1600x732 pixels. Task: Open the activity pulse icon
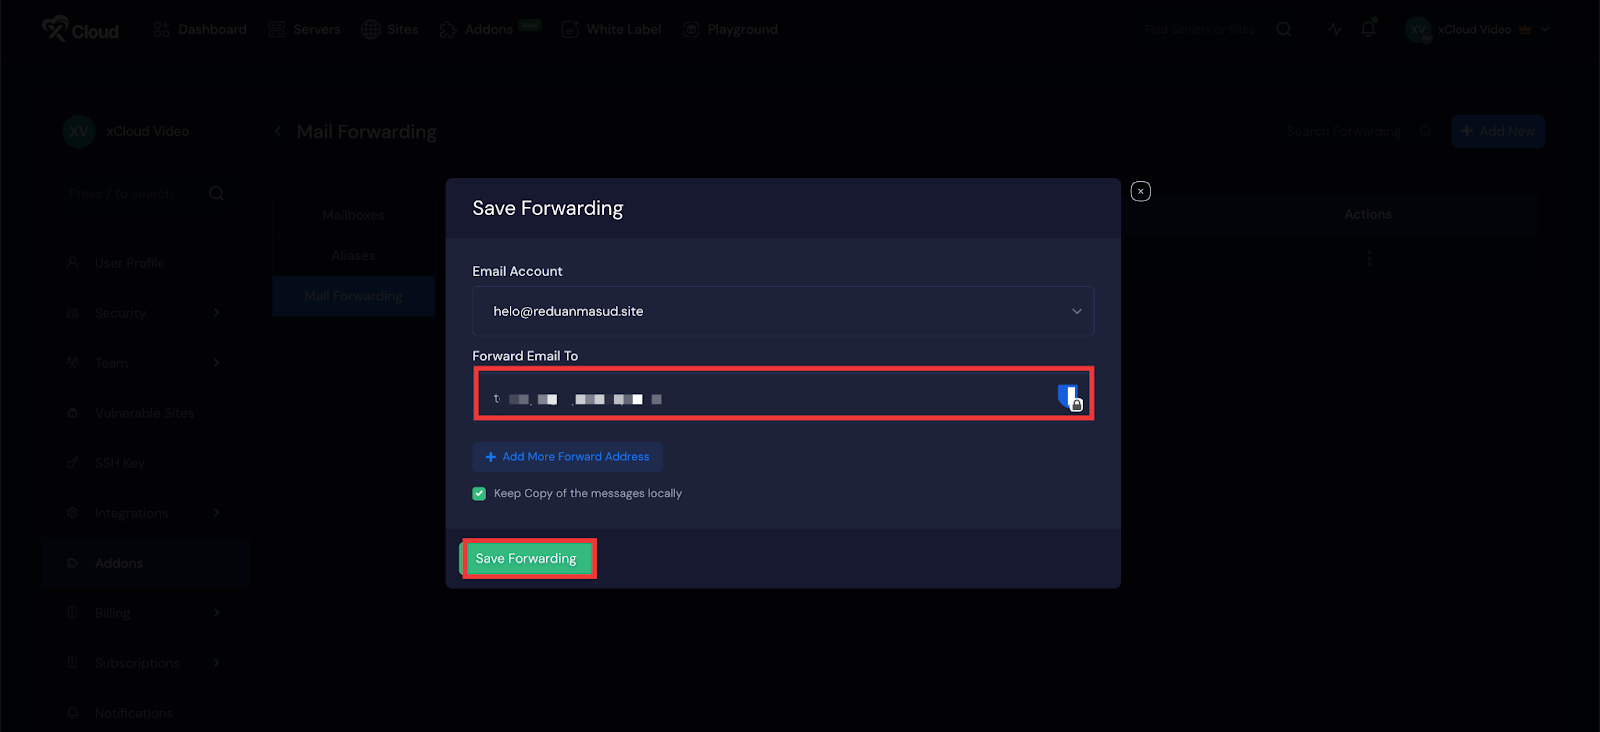pos(1335,29)
